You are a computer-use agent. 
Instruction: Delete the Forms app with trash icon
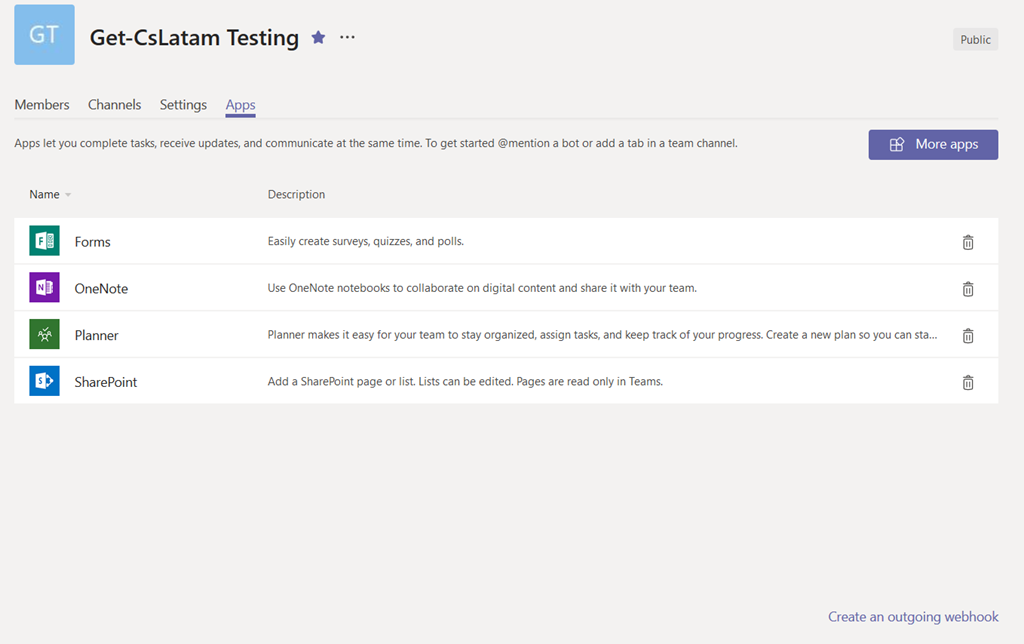point(967,242)
